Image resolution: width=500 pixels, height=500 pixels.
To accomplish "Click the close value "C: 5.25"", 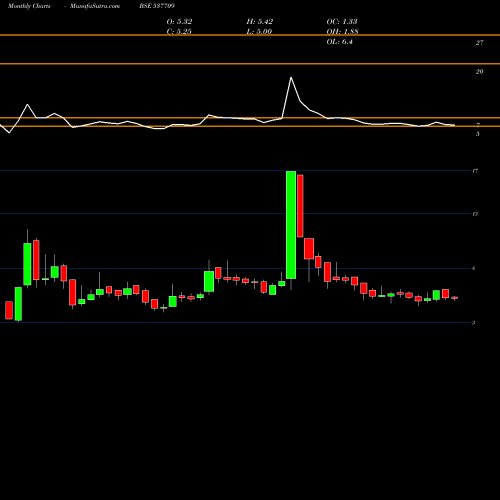I will [x=179, y=32].
